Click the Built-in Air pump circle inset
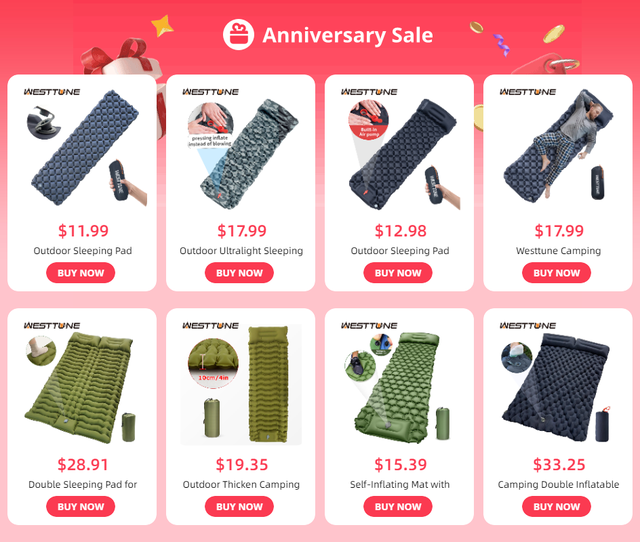Image resolution: width=640 pixels, height=542 pixels. click(368, 120)
